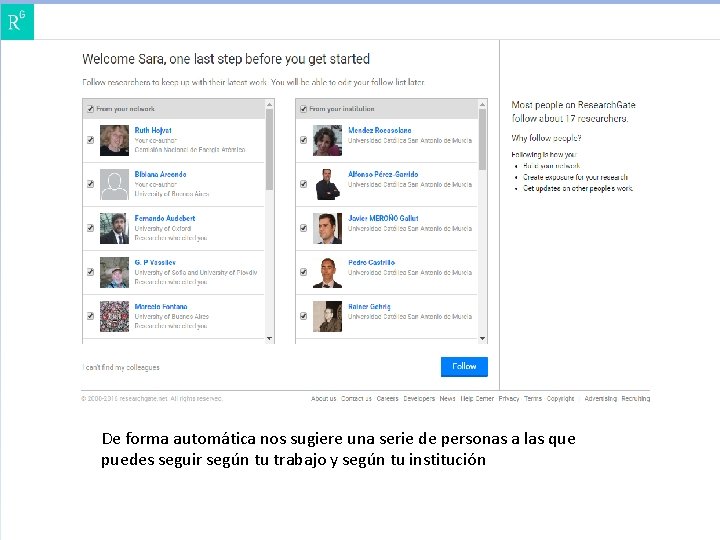The image size is (720, 540).
Task: Uncheck the Mendez Rocasolano checkbox
Action: point(304,140)
